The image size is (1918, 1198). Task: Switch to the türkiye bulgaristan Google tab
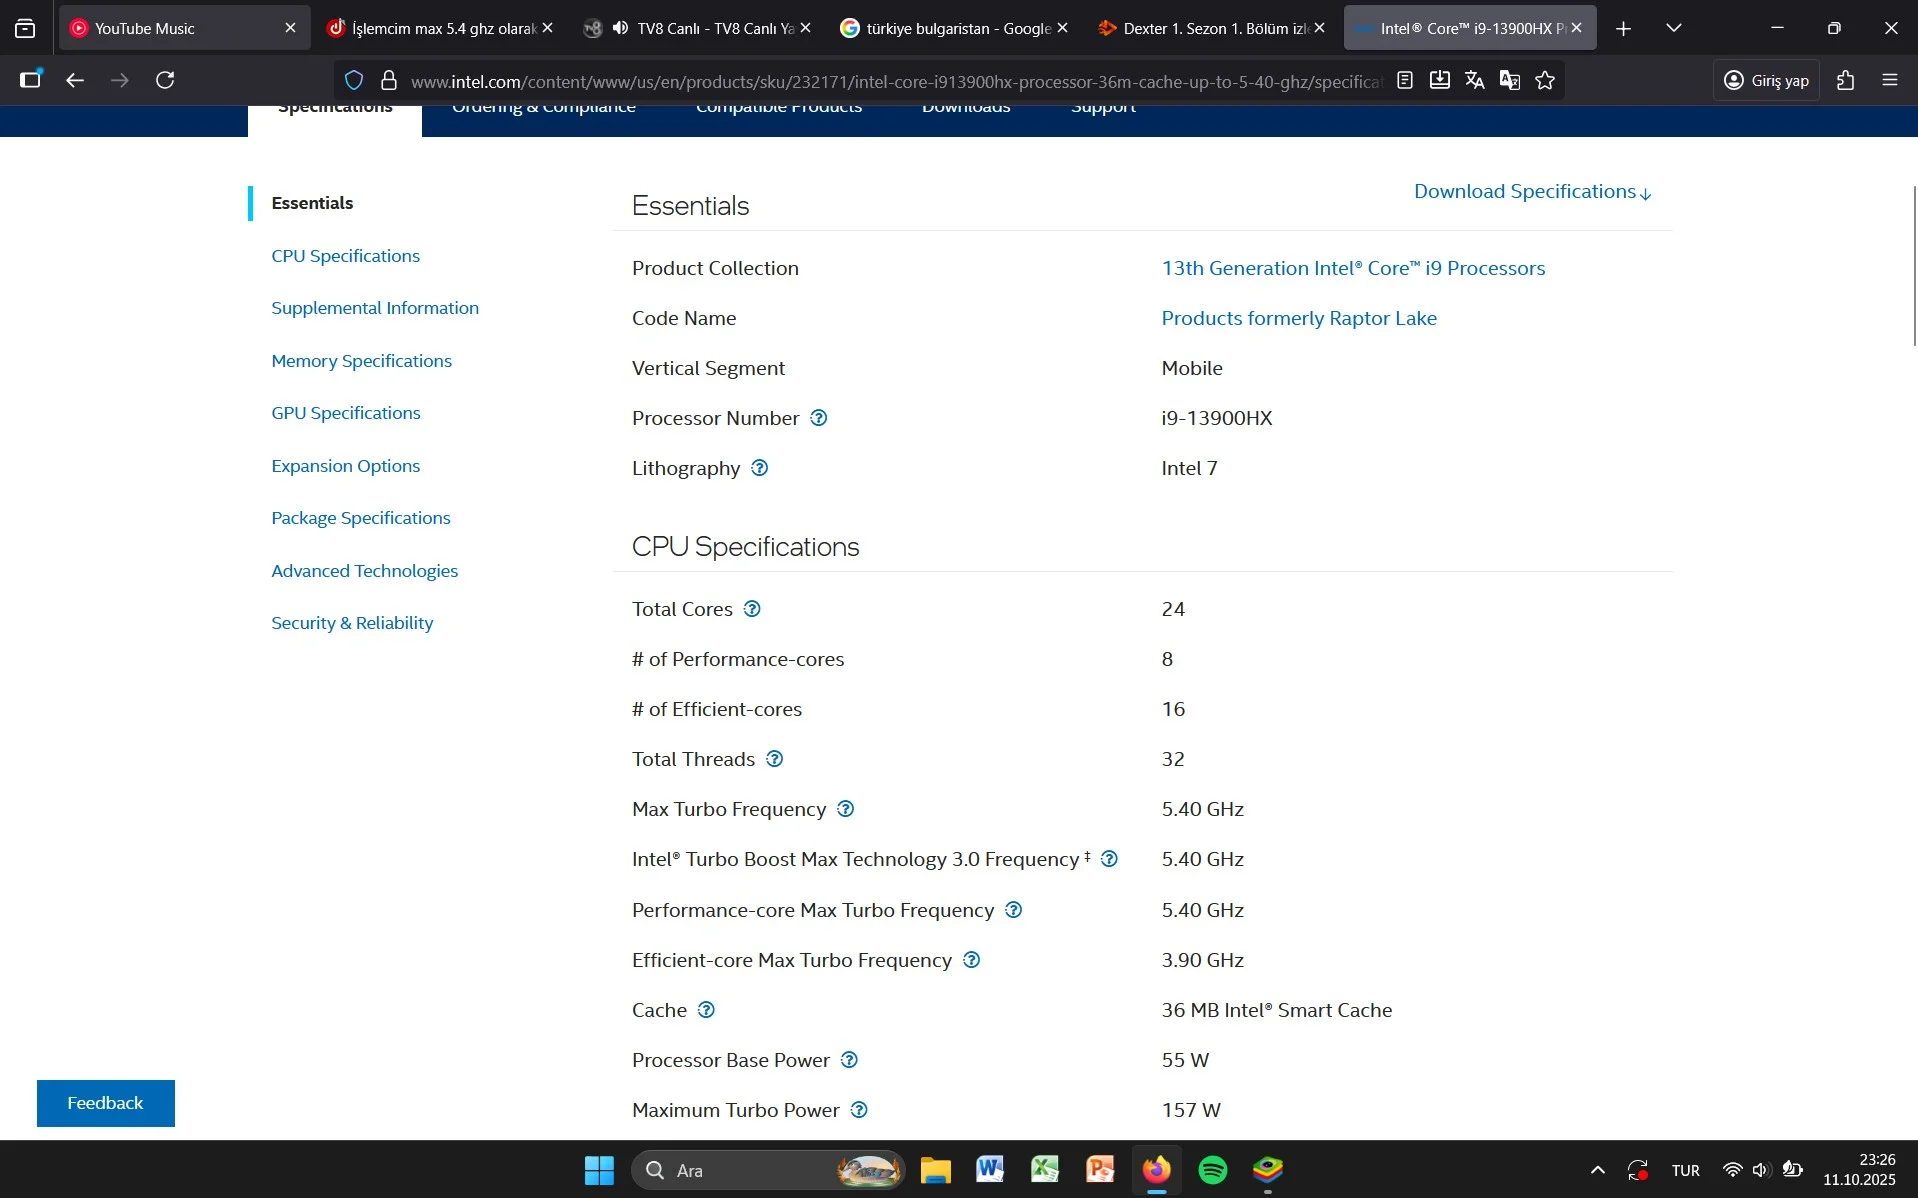coord(953,28)
